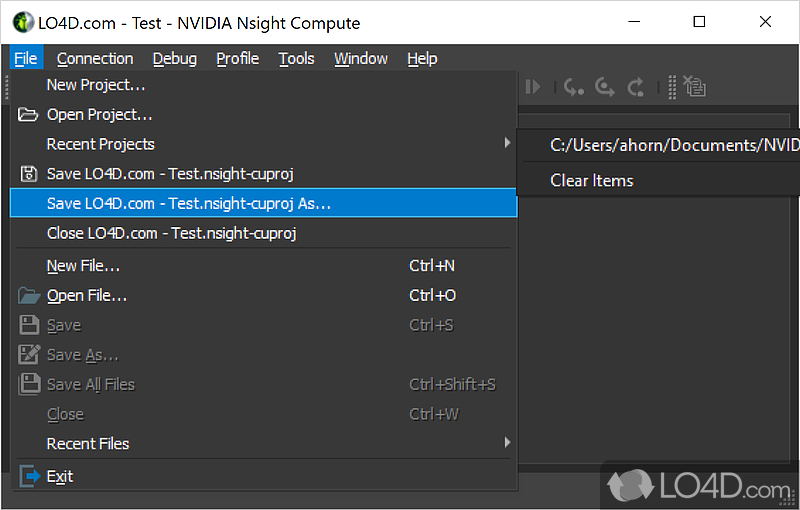Click the folder icon beside Open File
This screenshot has width=800, height=510.
click(x=29, y=296)
